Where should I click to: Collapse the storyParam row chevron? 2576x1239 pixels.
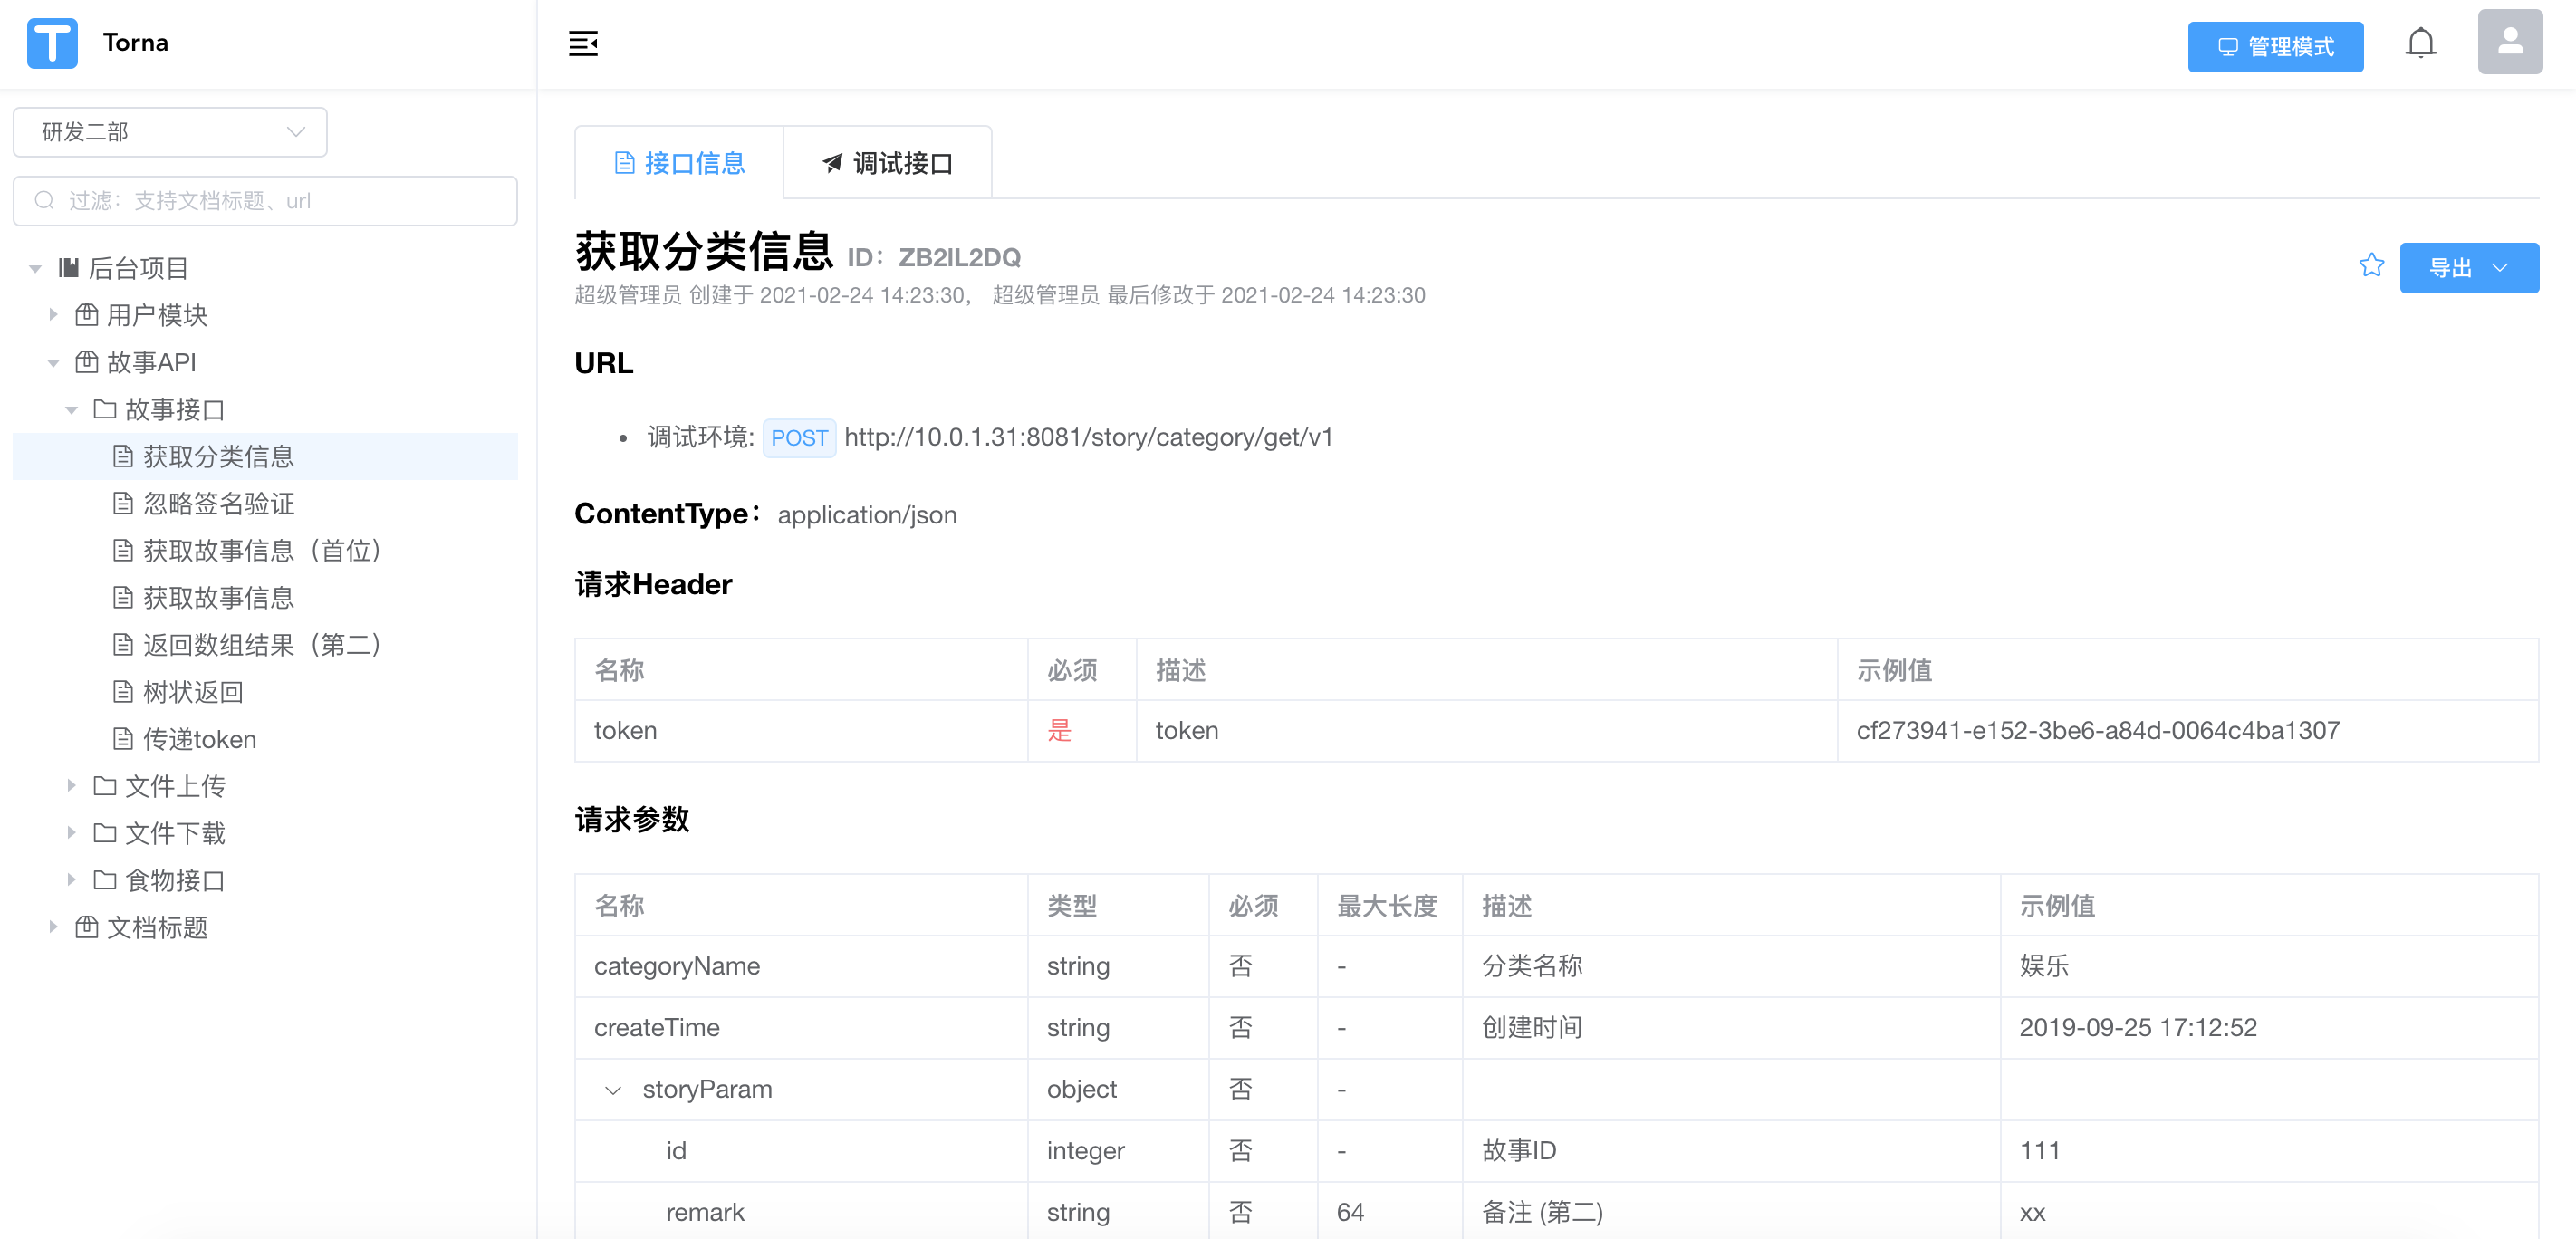point(613,1090)
